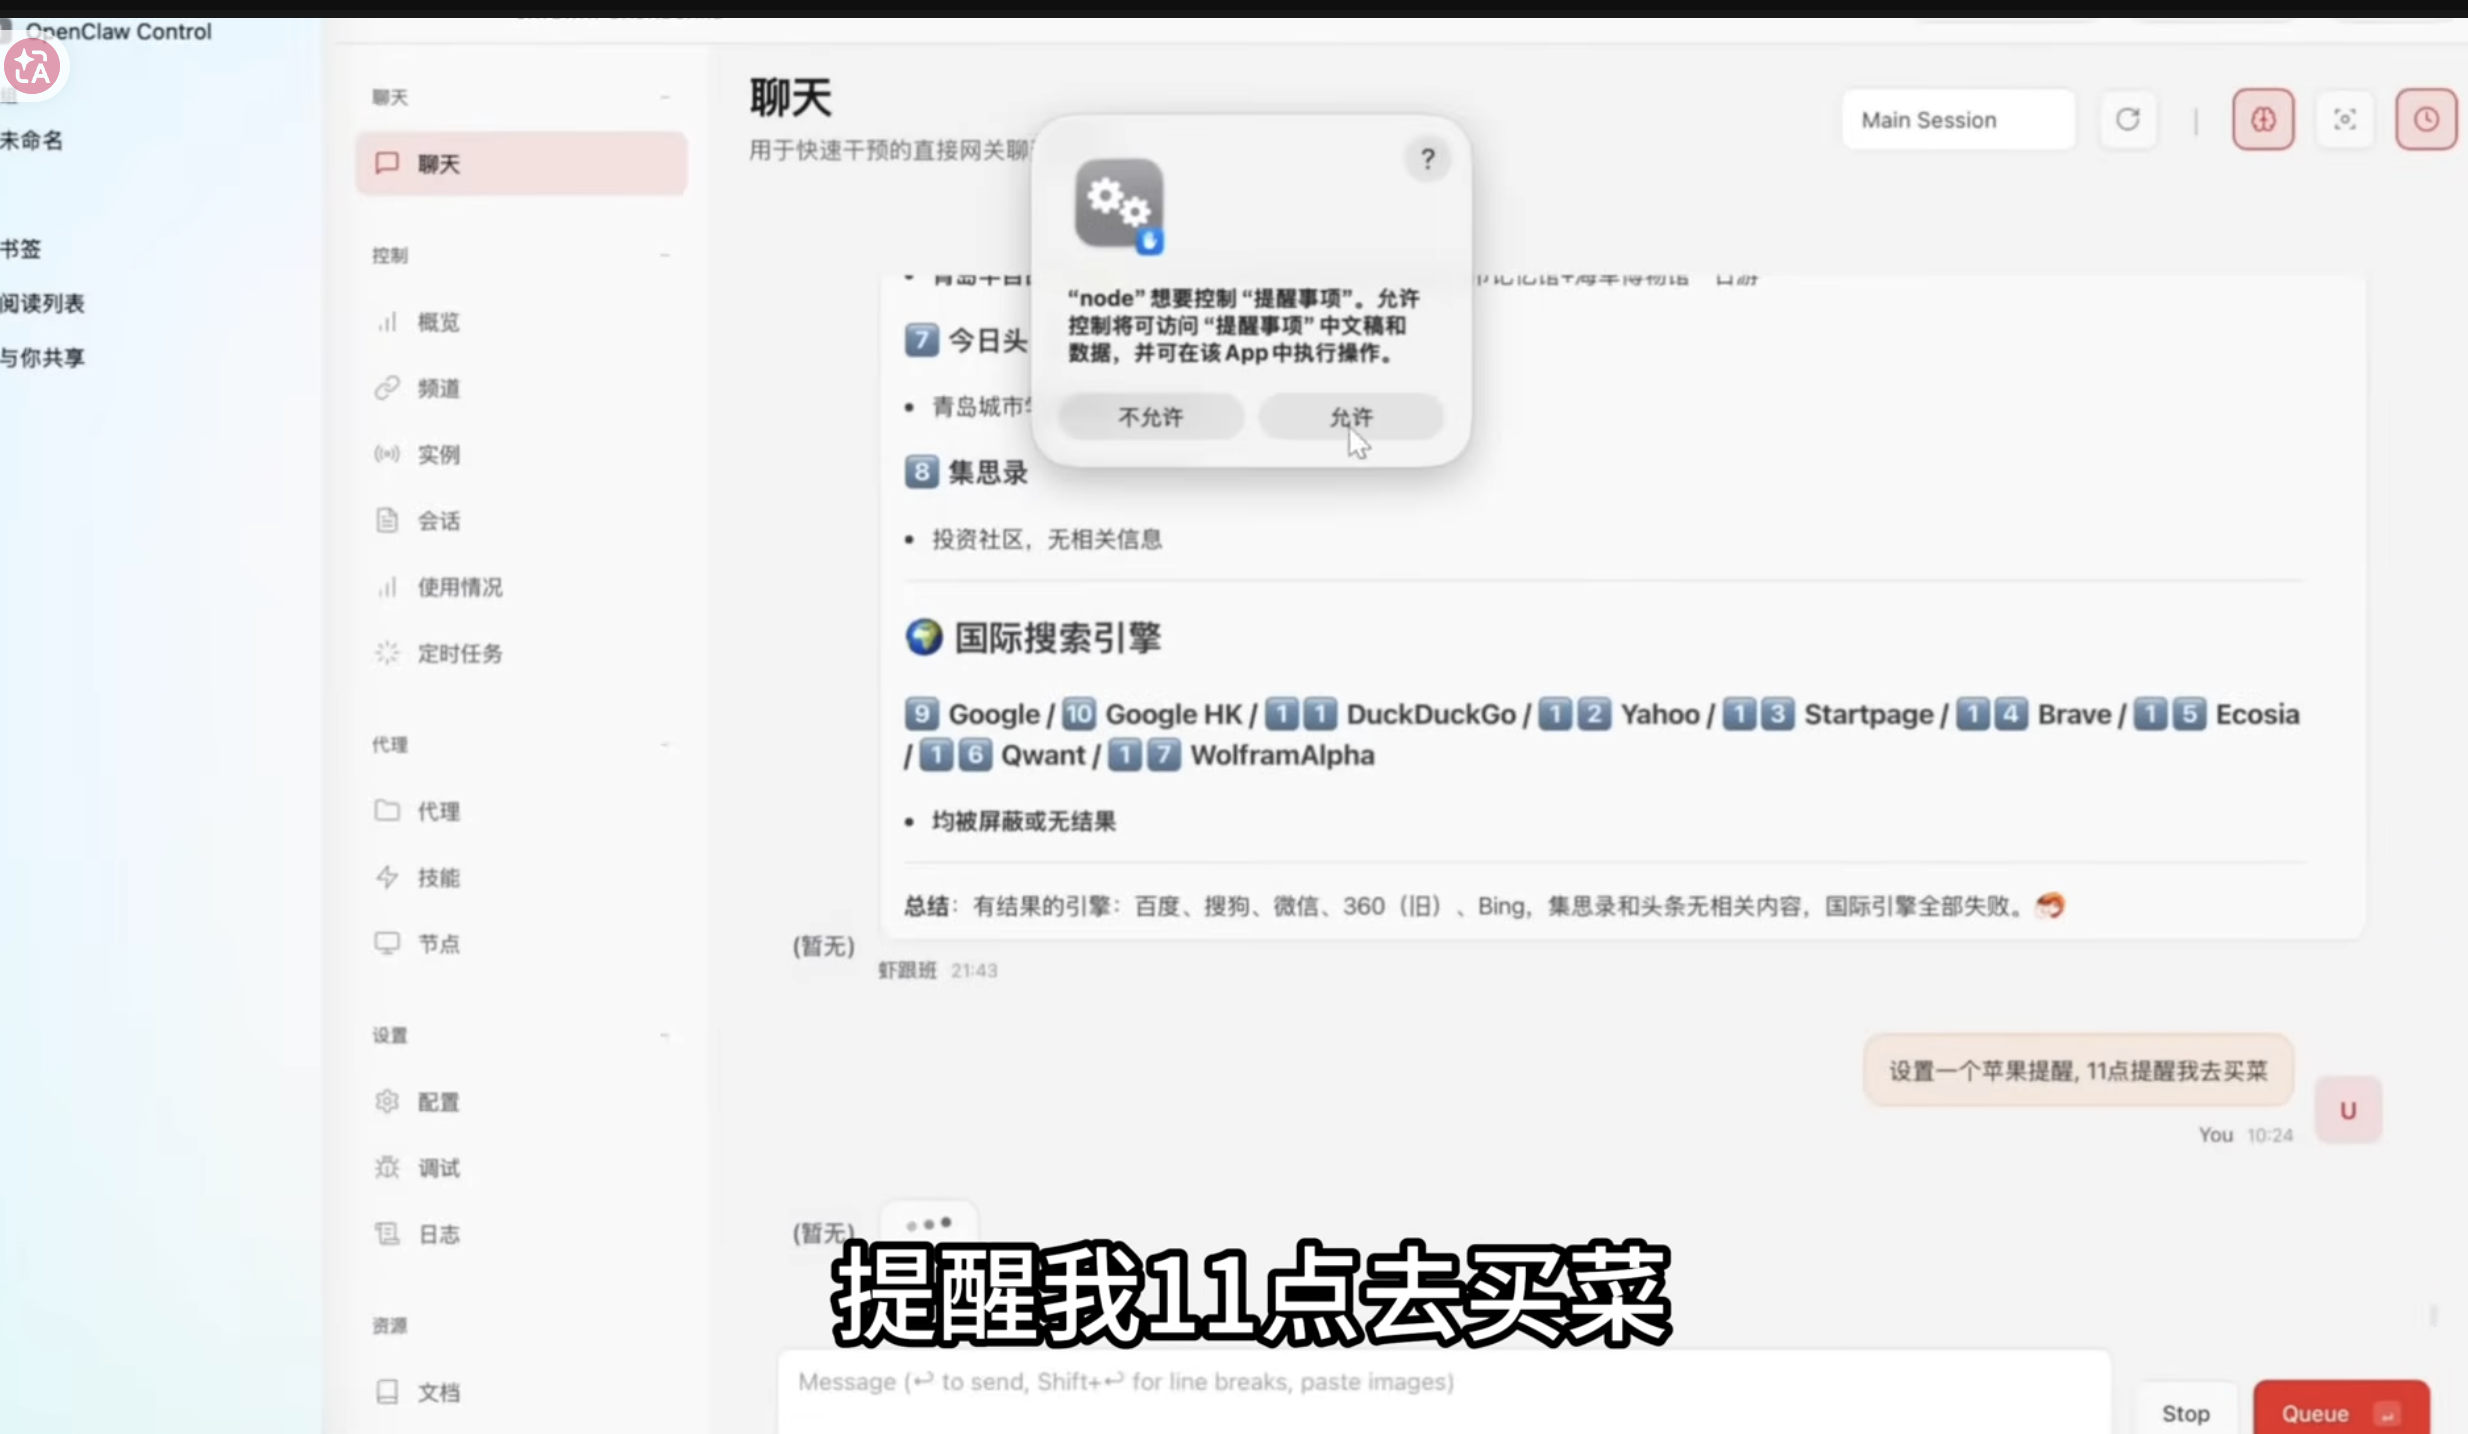Image resolution: width=2468 pixels, height=1434 pixels.
Task: Toggle the clock icon button at top right
Action: (2425, 120)
